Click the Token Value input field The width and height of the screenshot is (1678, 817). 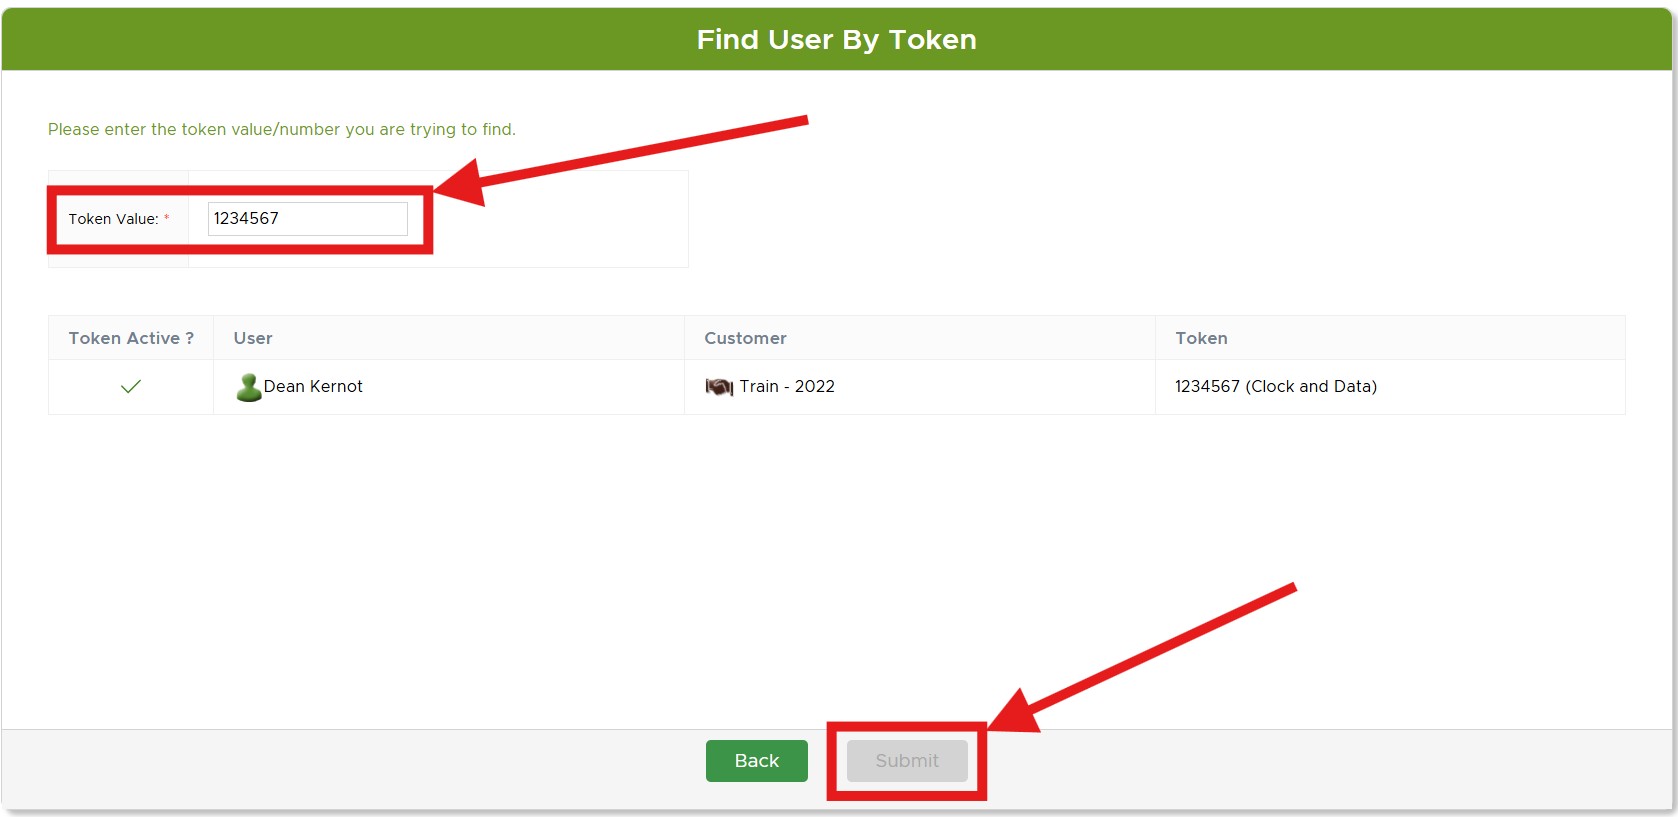[307, 219]
